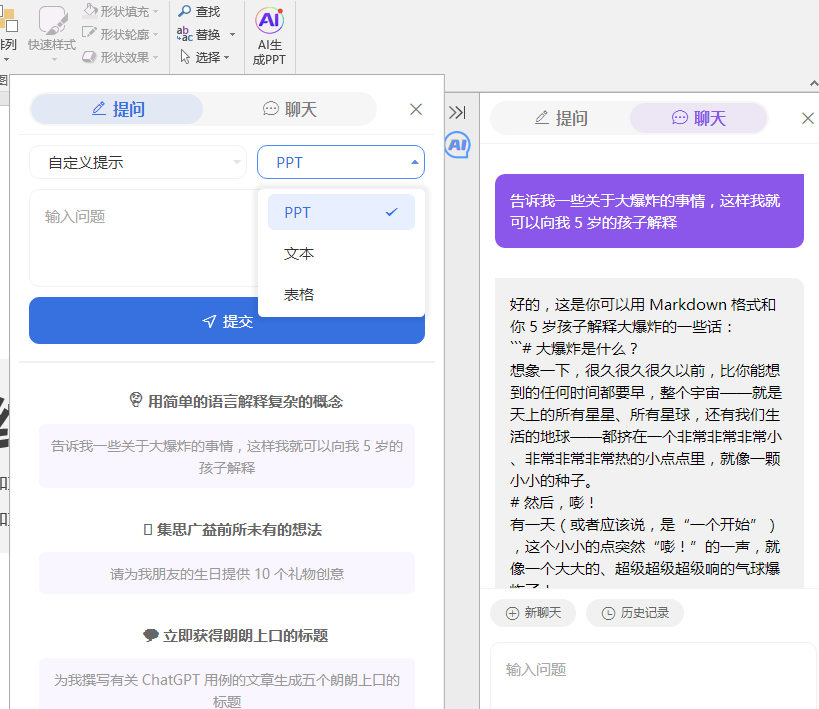Switch to 提问 tab in right panel

[560, 118]
